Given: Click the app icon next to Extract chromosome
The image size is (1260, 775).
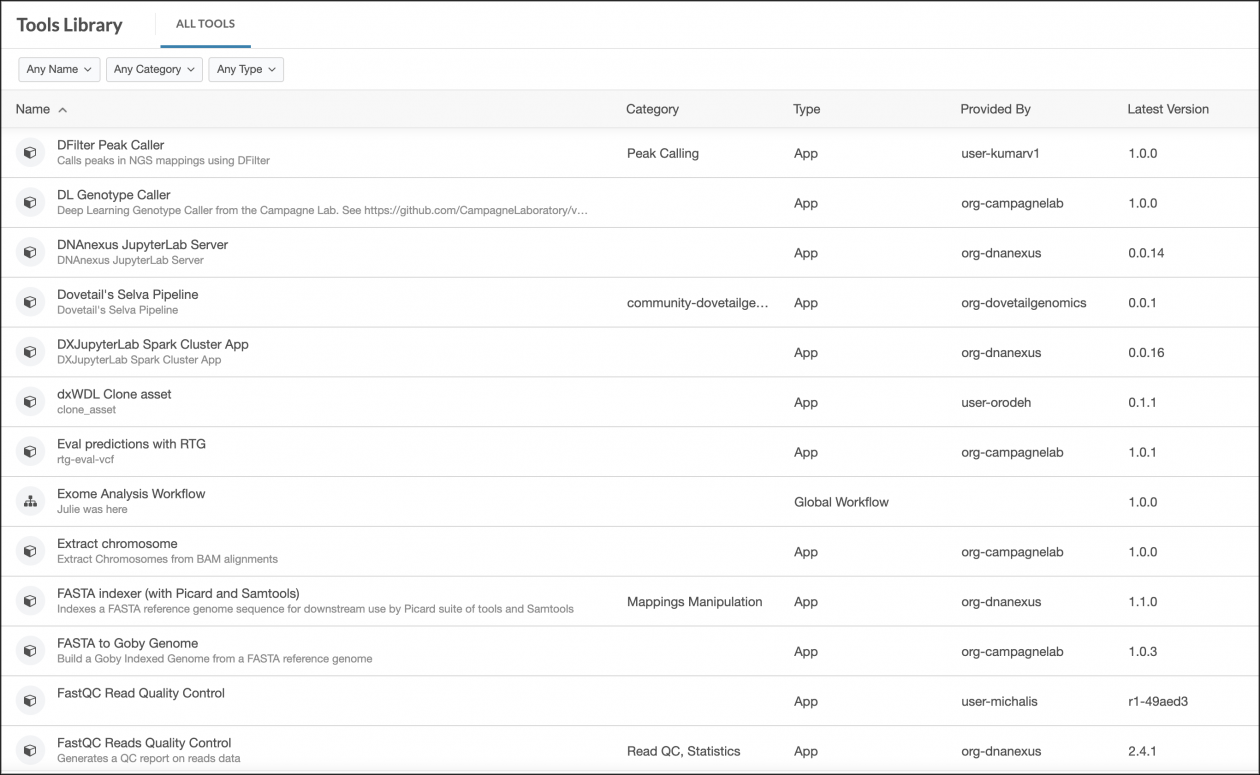Looking at the screenshot, I should [x=30, y=552].
